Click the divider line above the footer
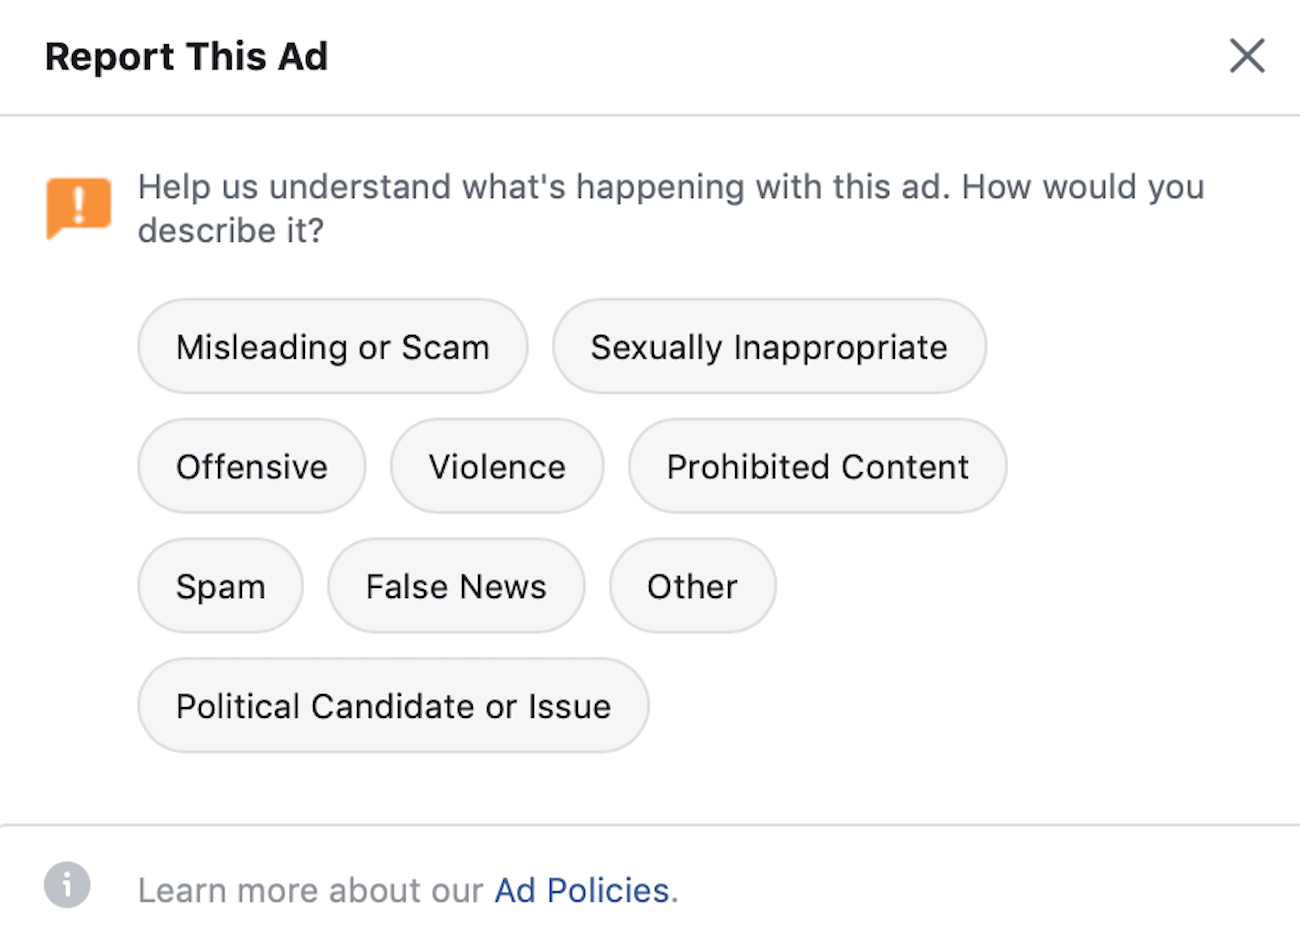1300x949 pixels. click(650, 826)
